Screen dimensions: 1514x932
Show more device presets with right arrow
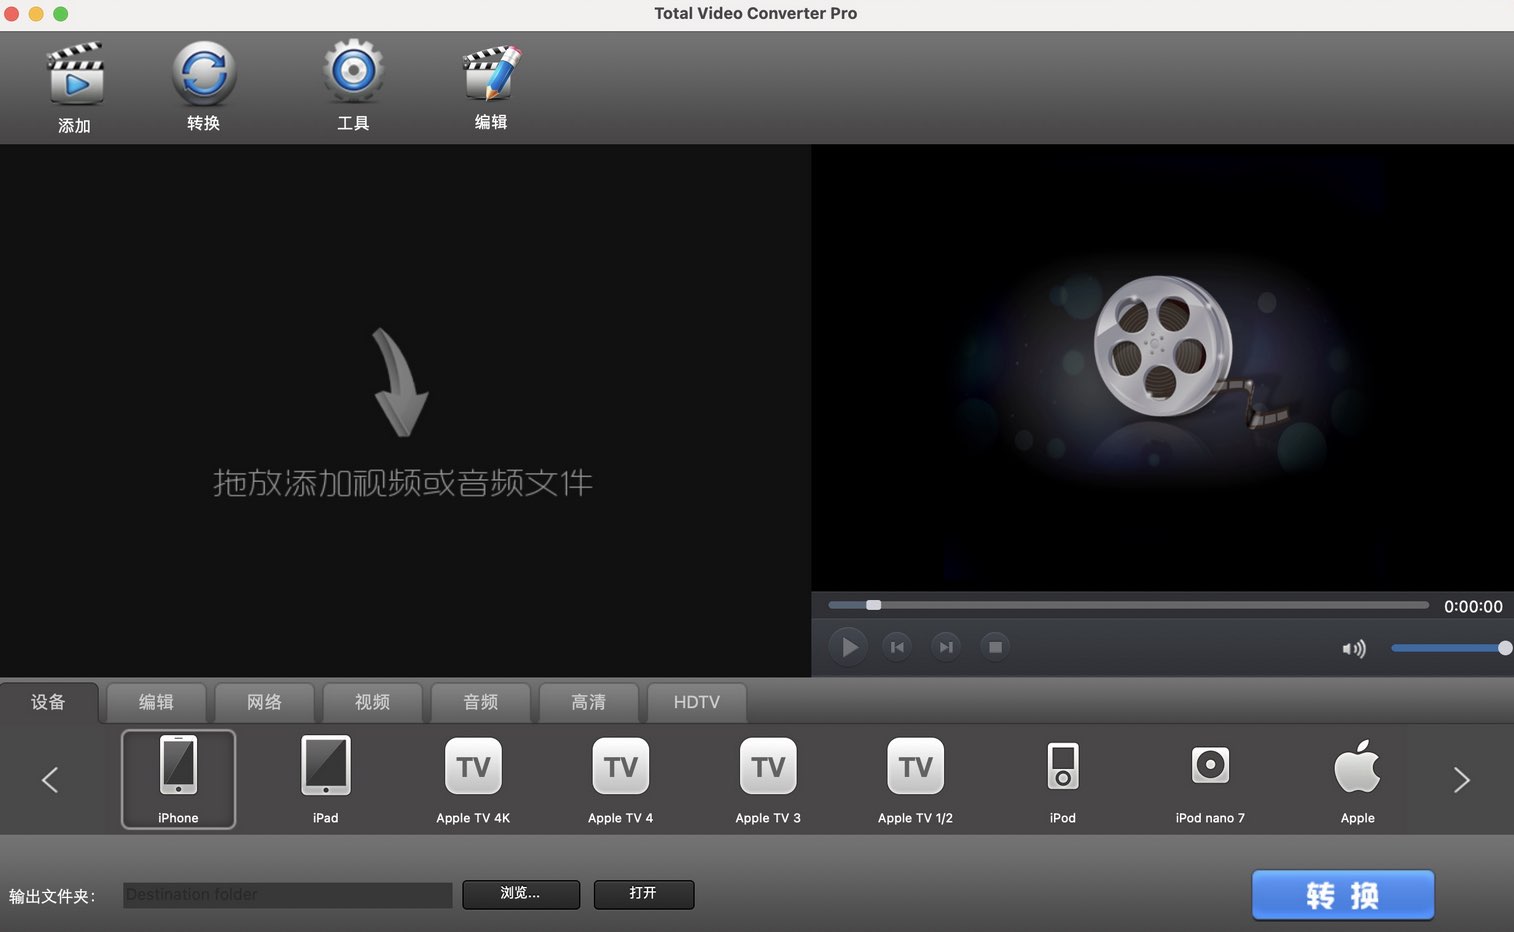click(x=1462, y=779)
